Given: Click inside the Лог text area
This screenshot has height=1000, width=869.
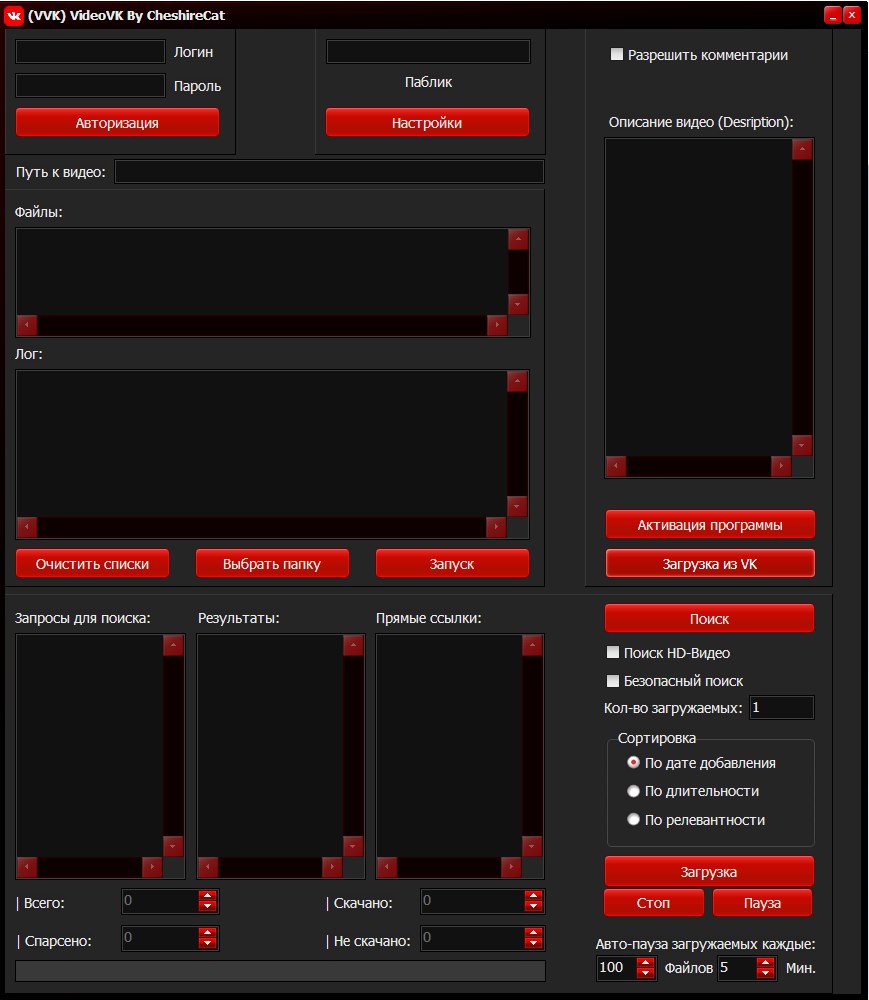Looking at the screenshot, I should [261, 444].
